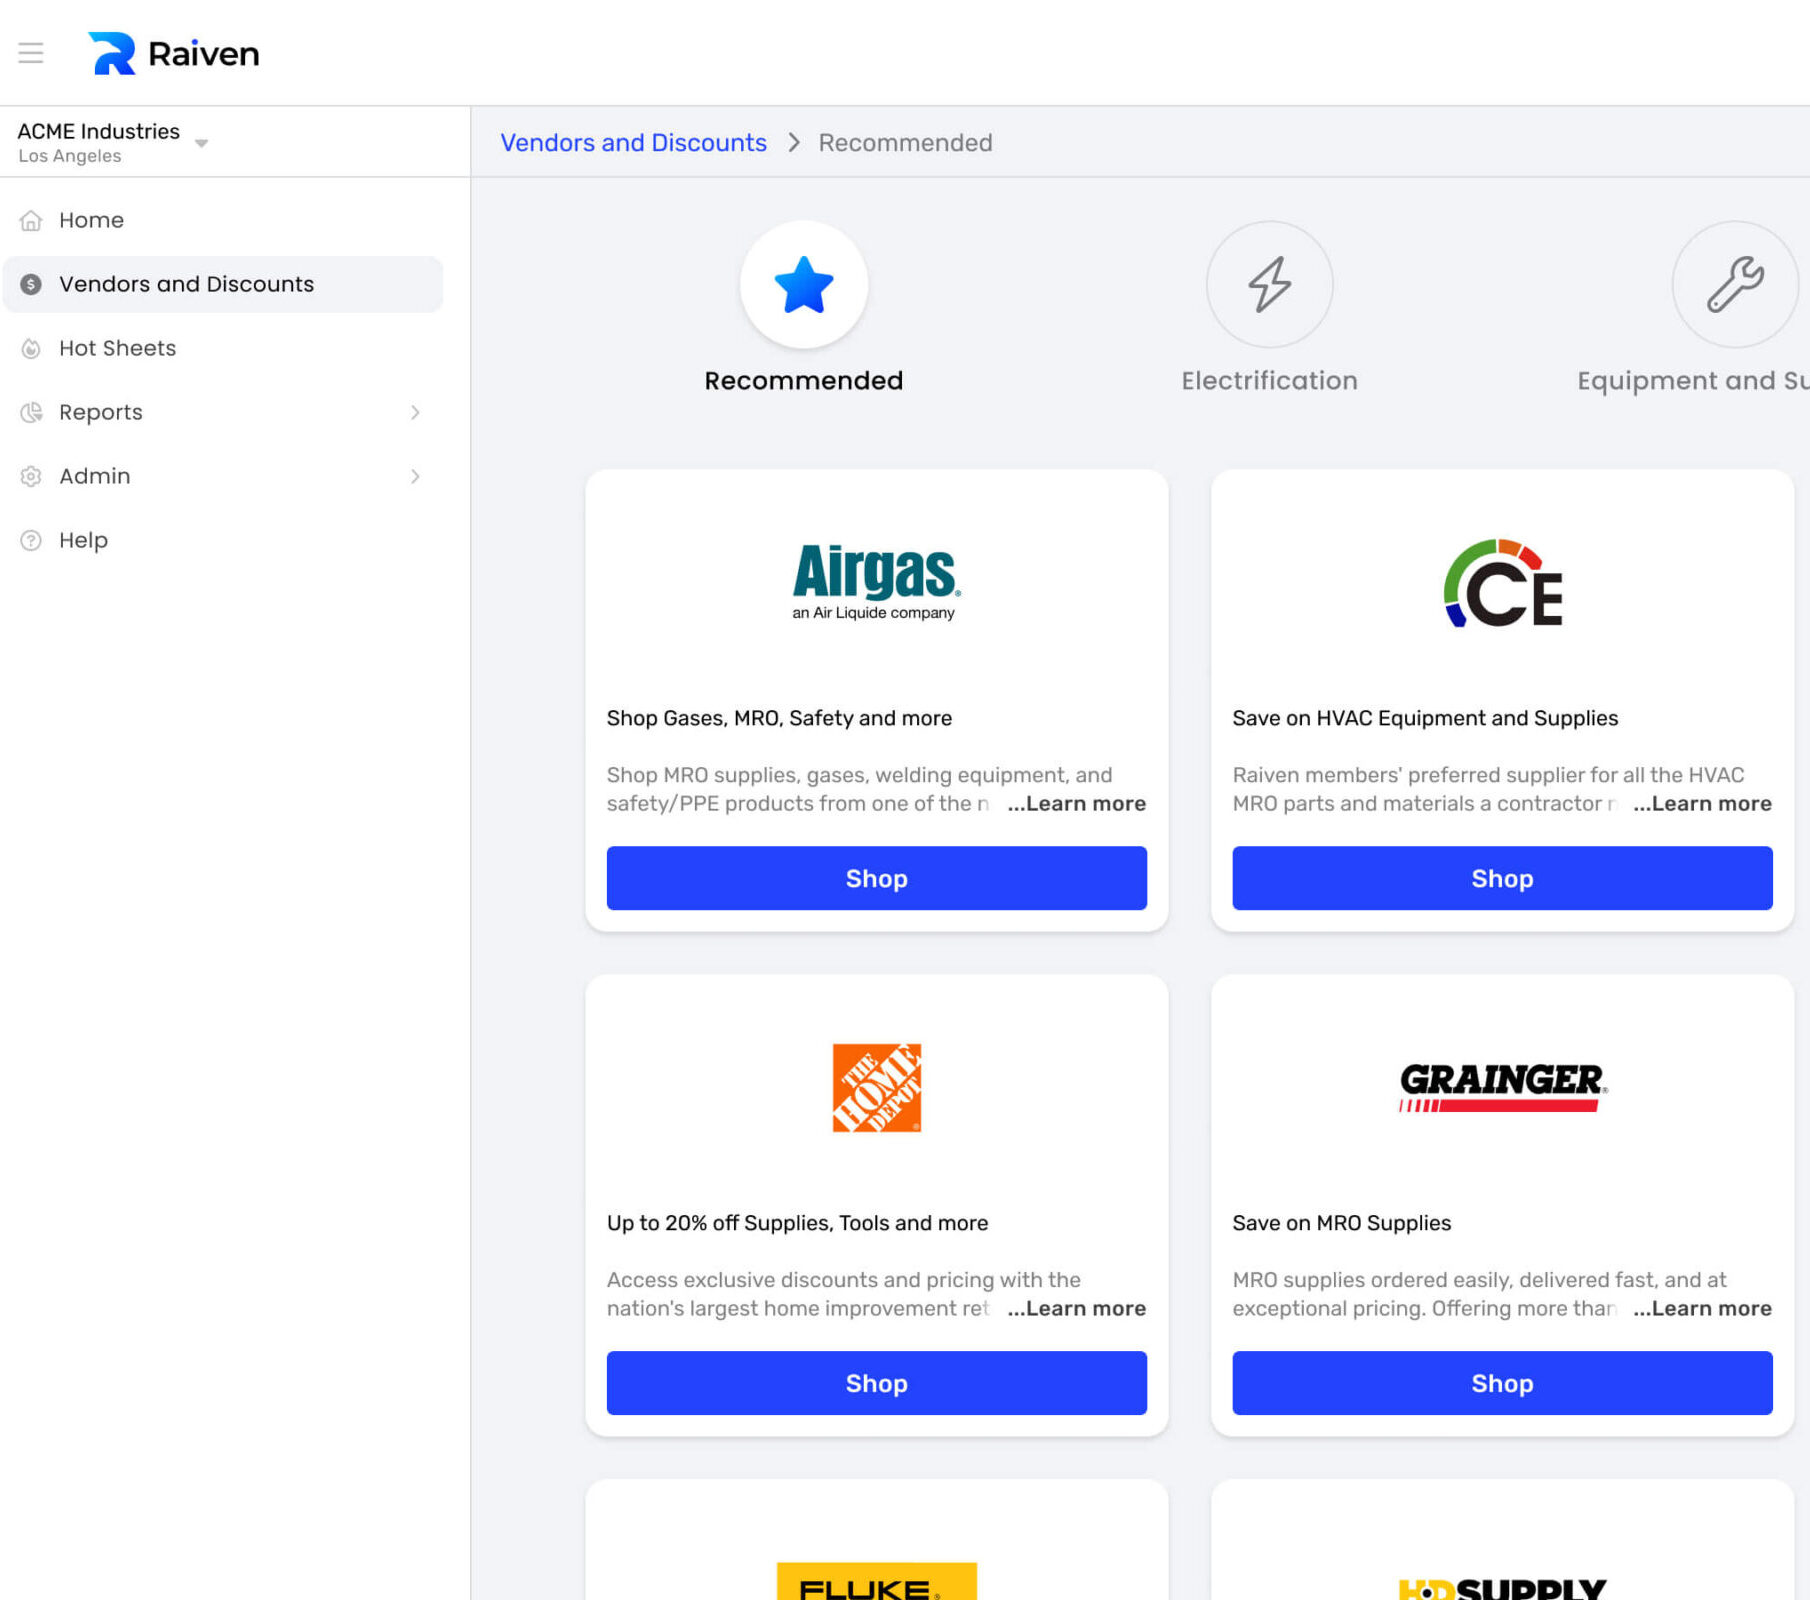This screenshot has width=1810, height=1600.
Task: Learn more about Airgas offer
Action: (x=1077, y=804)
